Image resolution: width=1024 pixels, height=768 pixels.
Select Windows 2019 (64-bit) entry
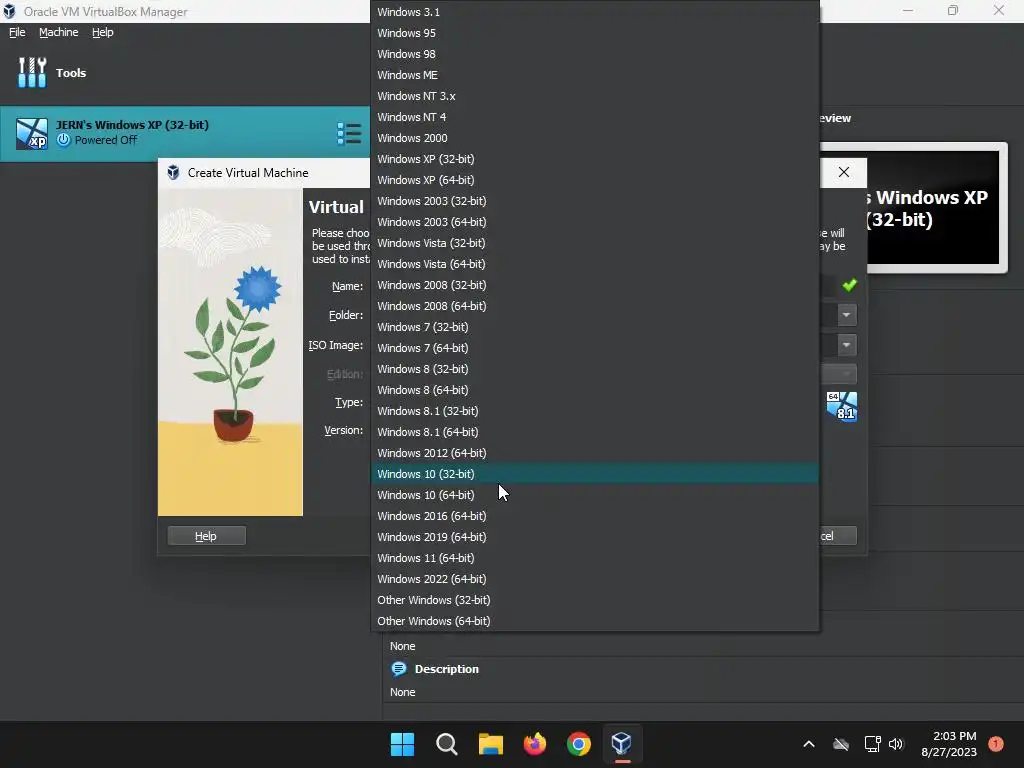[x=595, y=537]
